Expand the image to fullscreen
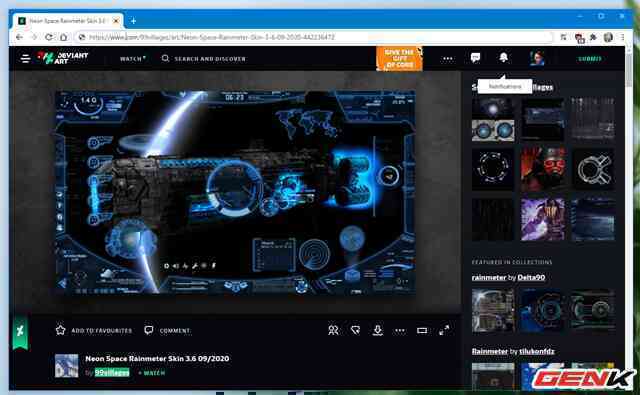Viewport: 640px width, 395px height. click(444, 330)
